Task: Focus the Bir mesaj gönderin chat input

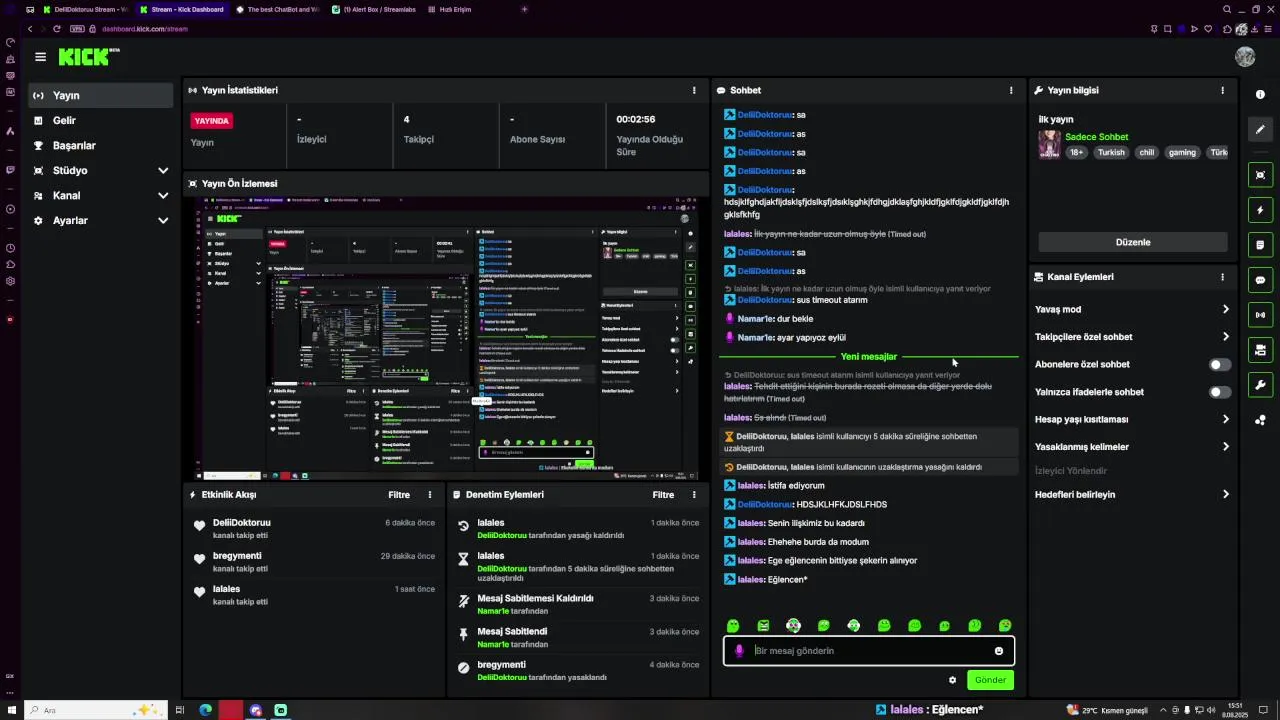Action: (868, 651)
